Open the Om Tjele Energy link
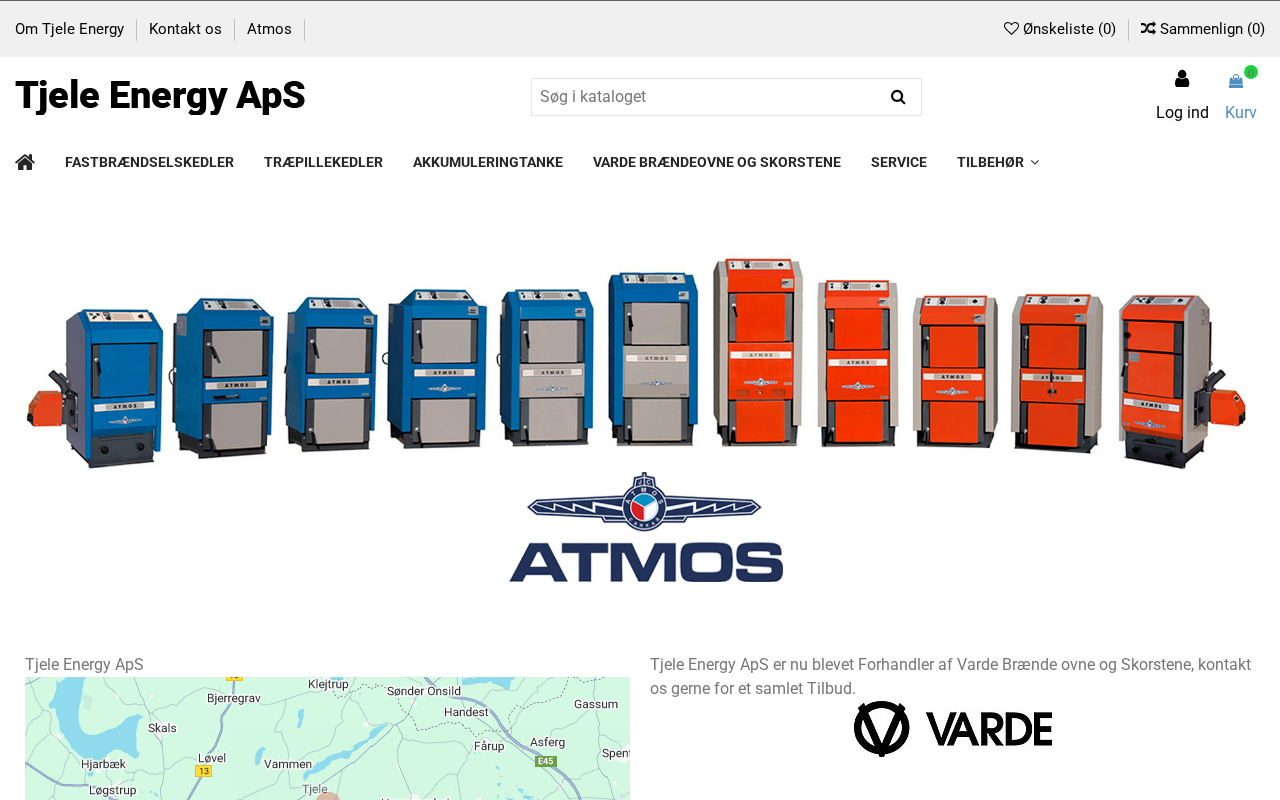The height and width of the screenshot is (800, 1280). coord(70,29)
